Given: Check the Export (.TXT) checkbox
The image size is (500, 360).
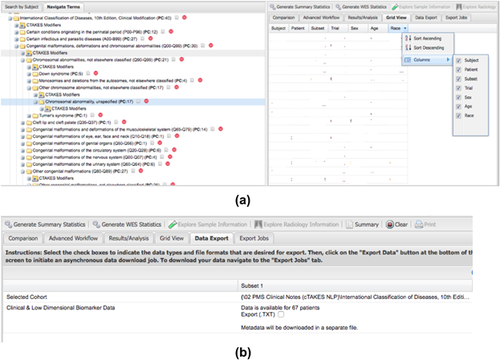Looking at the screenshot, I should [281, 314].
